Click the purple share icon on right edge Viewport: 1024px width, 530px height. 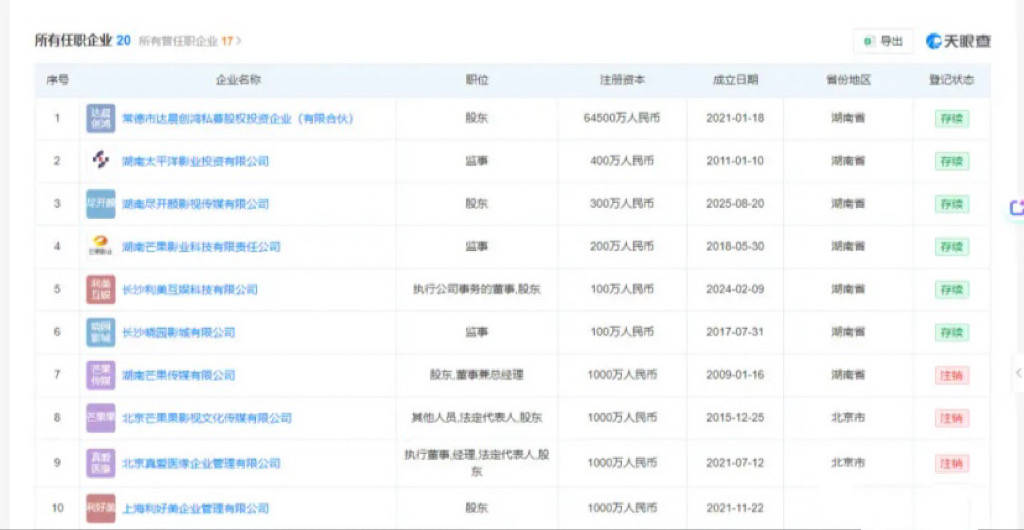tap(1016, 208)
